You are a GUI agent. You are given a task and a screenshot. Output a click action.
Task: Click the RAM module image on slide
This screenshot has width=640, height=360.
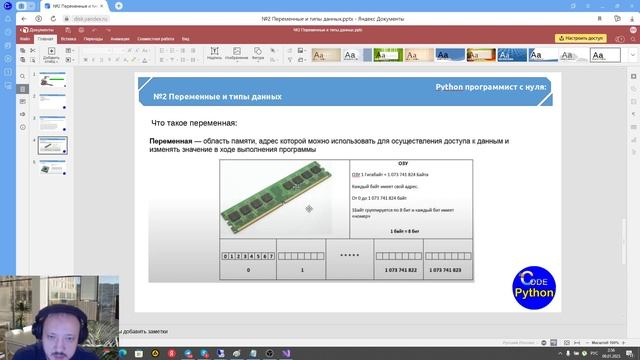[277, 197]
